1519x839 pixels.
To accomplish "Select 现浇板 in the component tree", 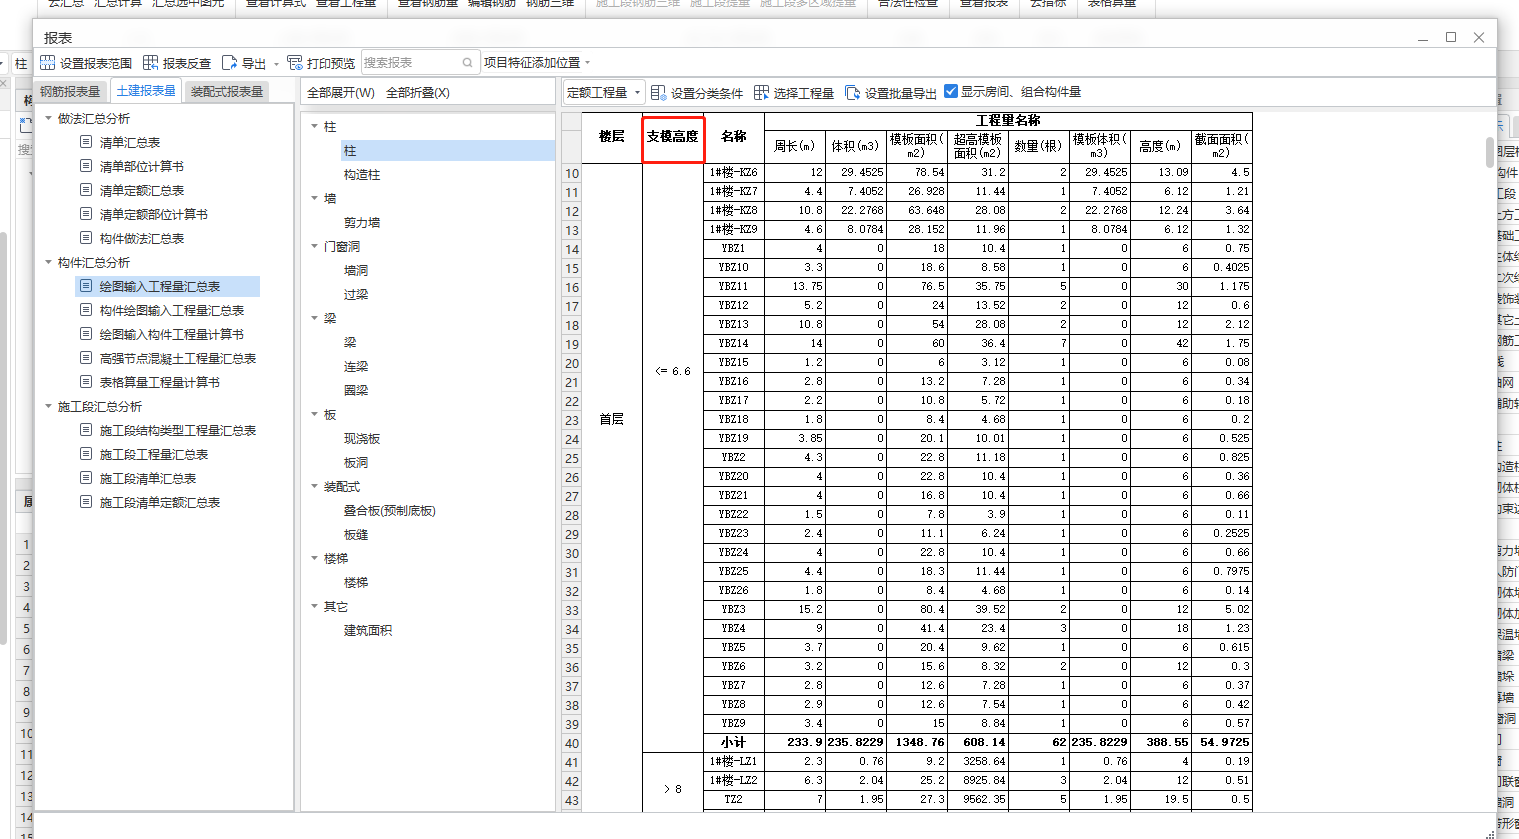I will tap(362, 438).
